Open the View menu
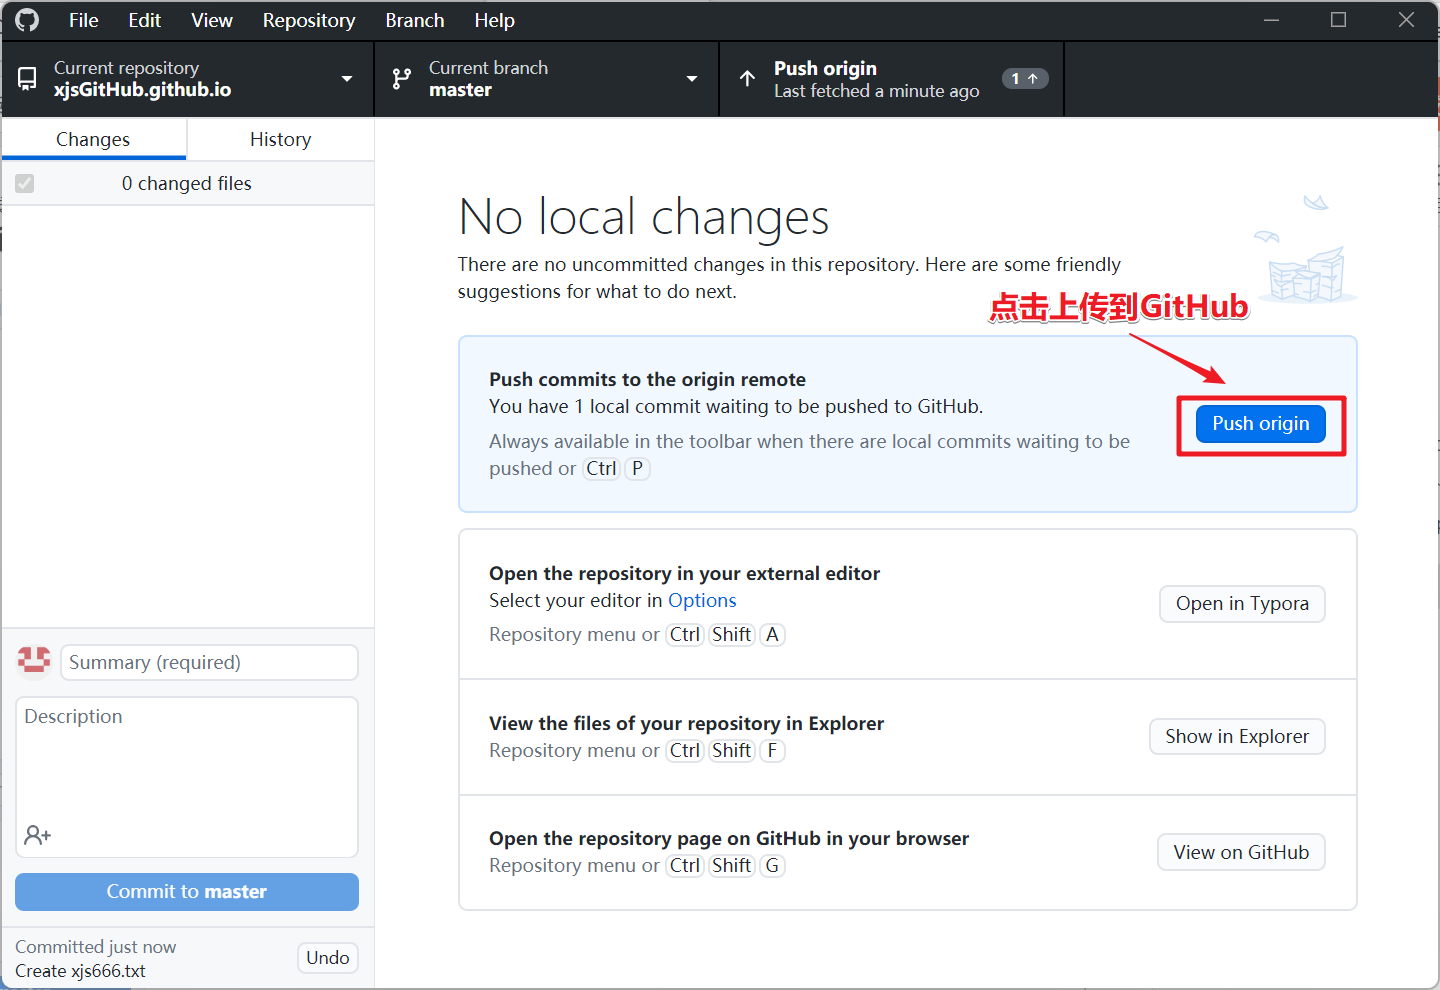The image size is (1440, 990). (x=212, y=20)
